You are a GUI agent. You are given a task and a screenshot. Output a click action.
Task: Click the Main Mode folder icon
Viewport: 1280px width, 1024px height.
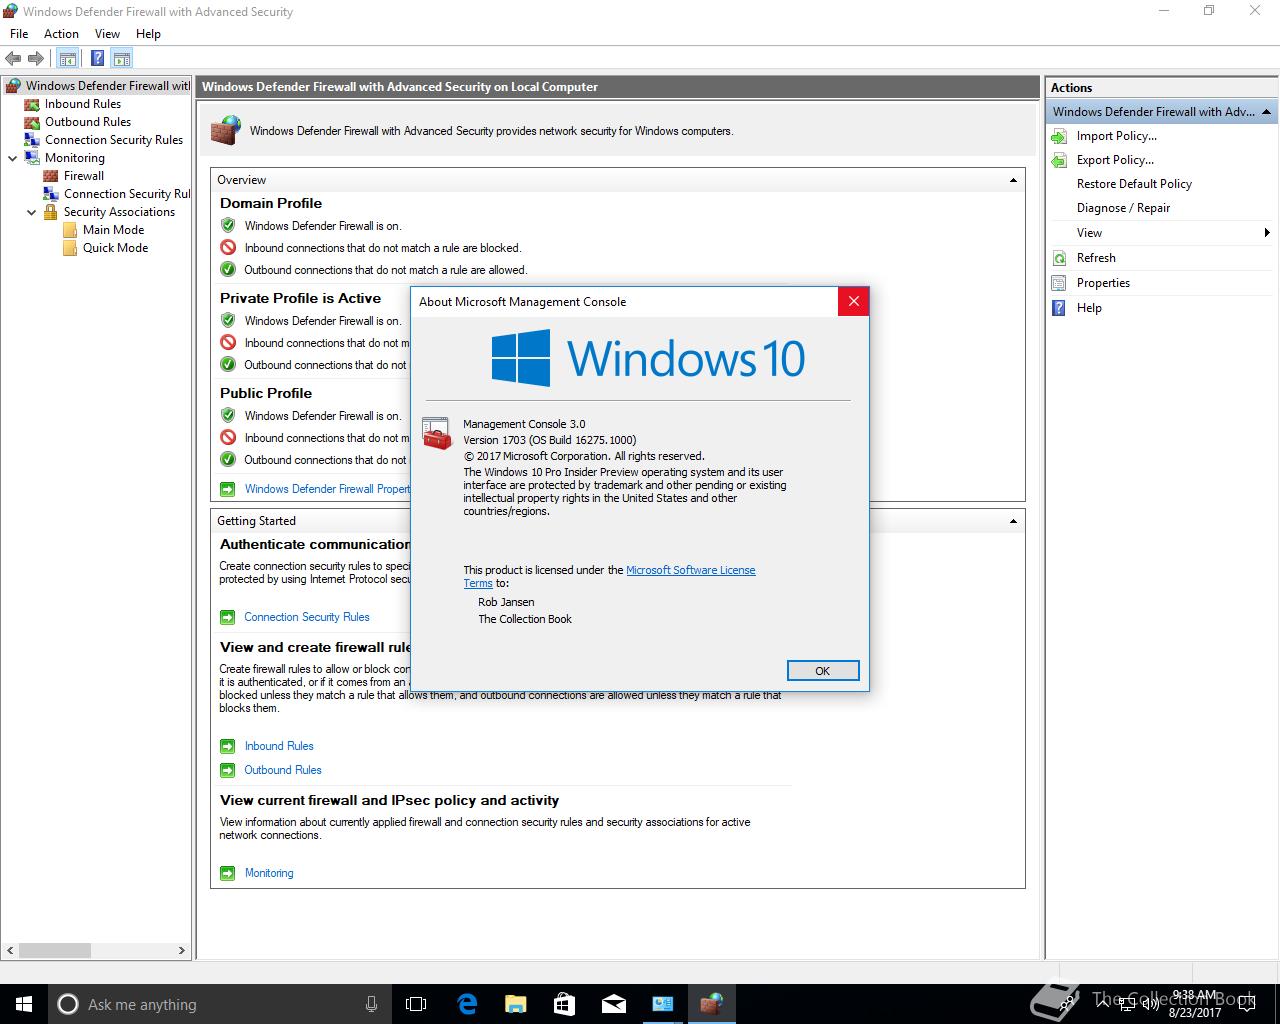[x=70, y=230]
